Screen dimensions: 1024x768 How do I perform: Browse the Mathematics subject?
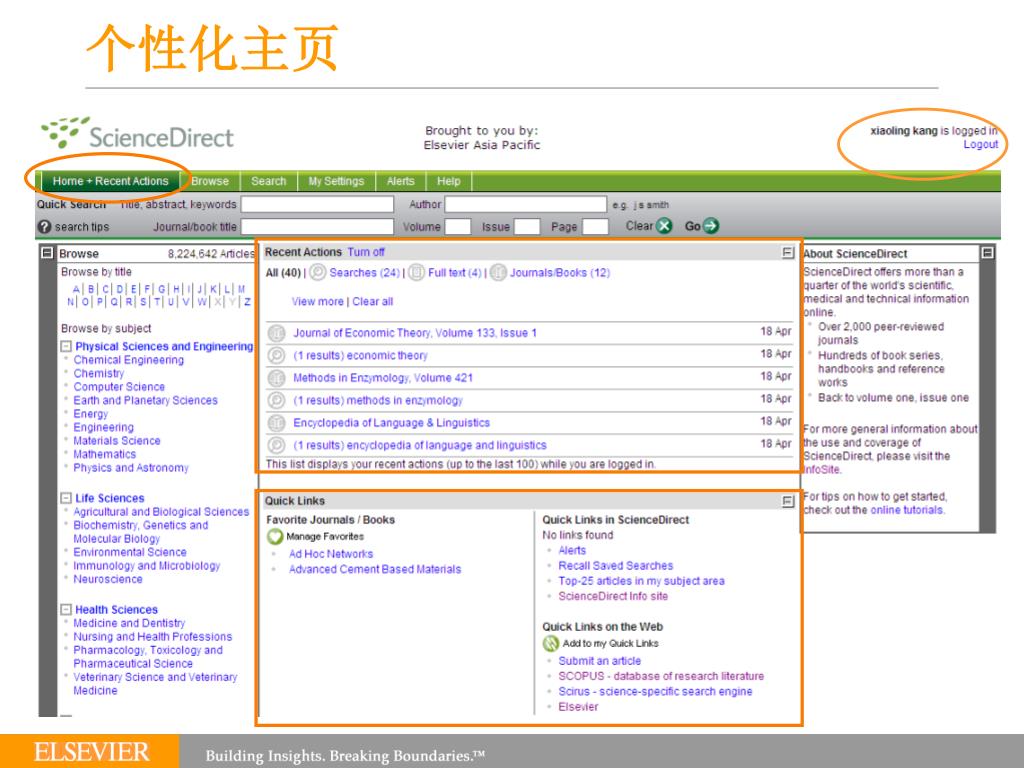[104, 455]
